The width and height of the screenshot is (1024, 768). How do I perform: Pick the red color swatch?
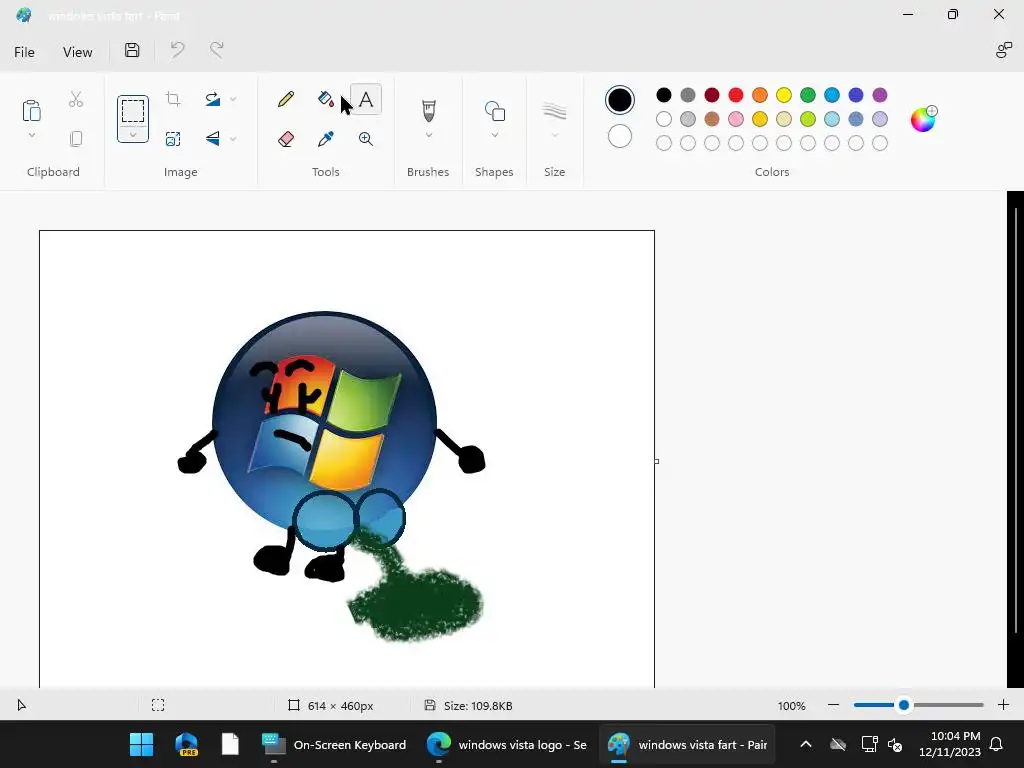coord(736,95)
